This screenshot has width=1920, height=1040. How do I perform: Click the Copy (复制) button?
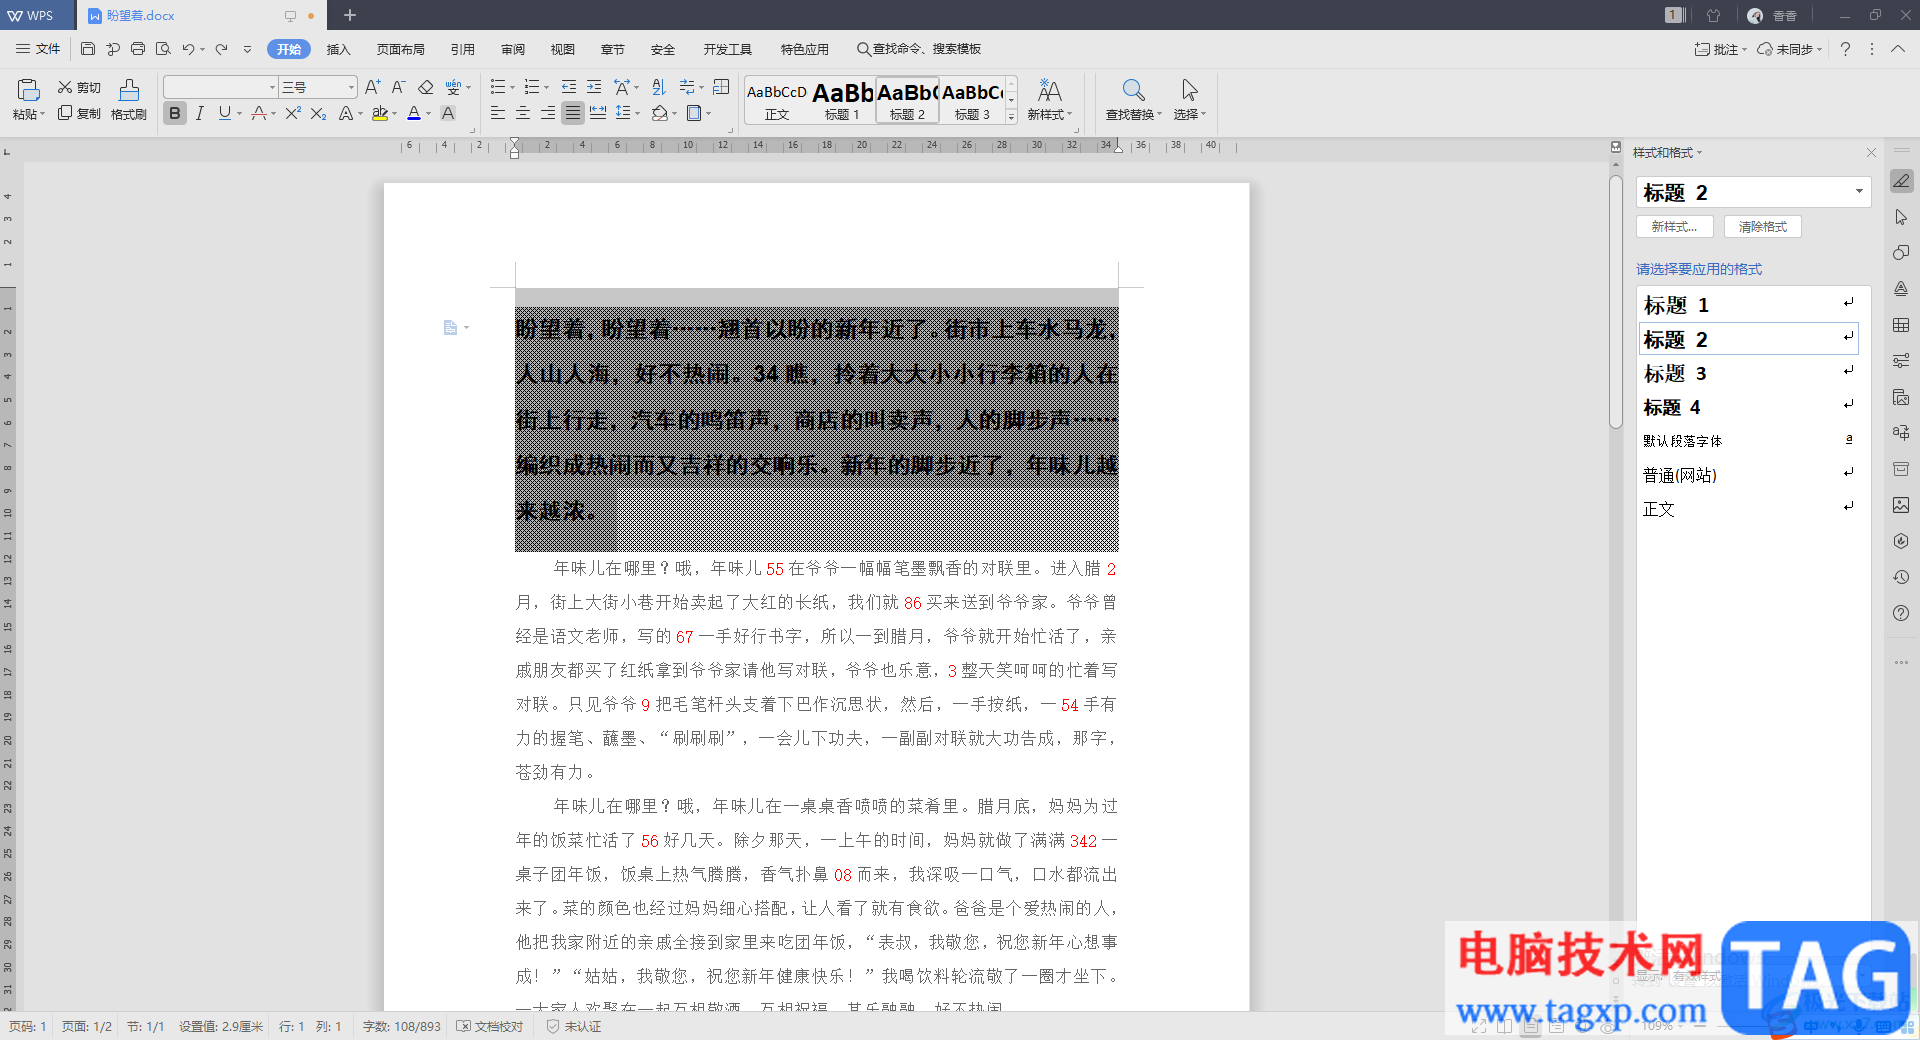coord(79,113)
